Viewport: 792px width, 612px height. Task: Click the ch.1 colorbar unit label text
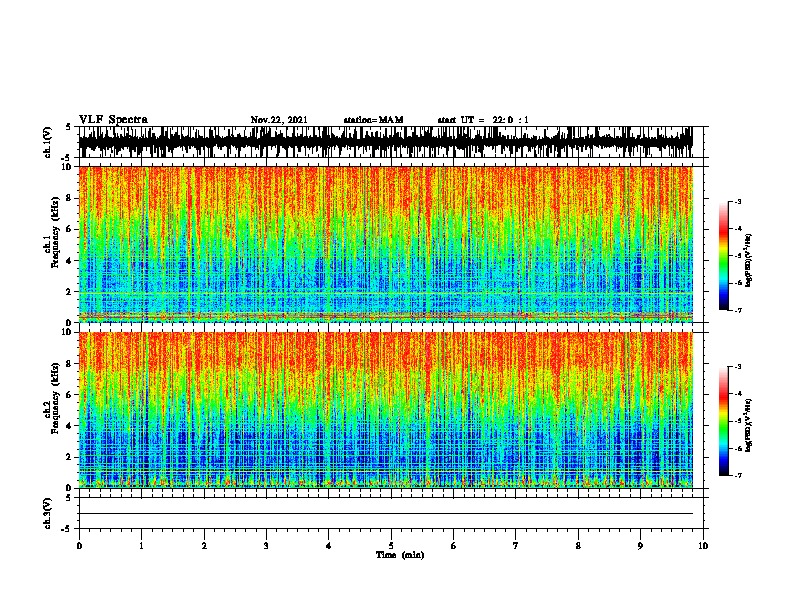[749, 260]
